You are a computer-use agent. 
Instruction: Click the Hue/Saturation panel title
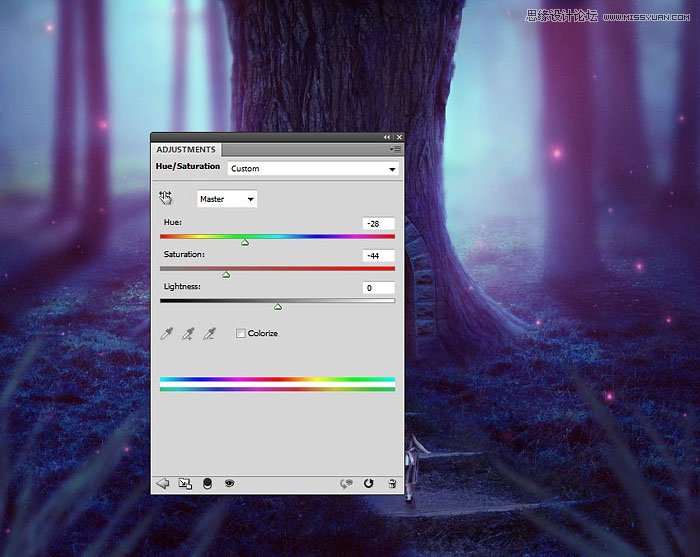pyautogui.click(x=188, y=166)
